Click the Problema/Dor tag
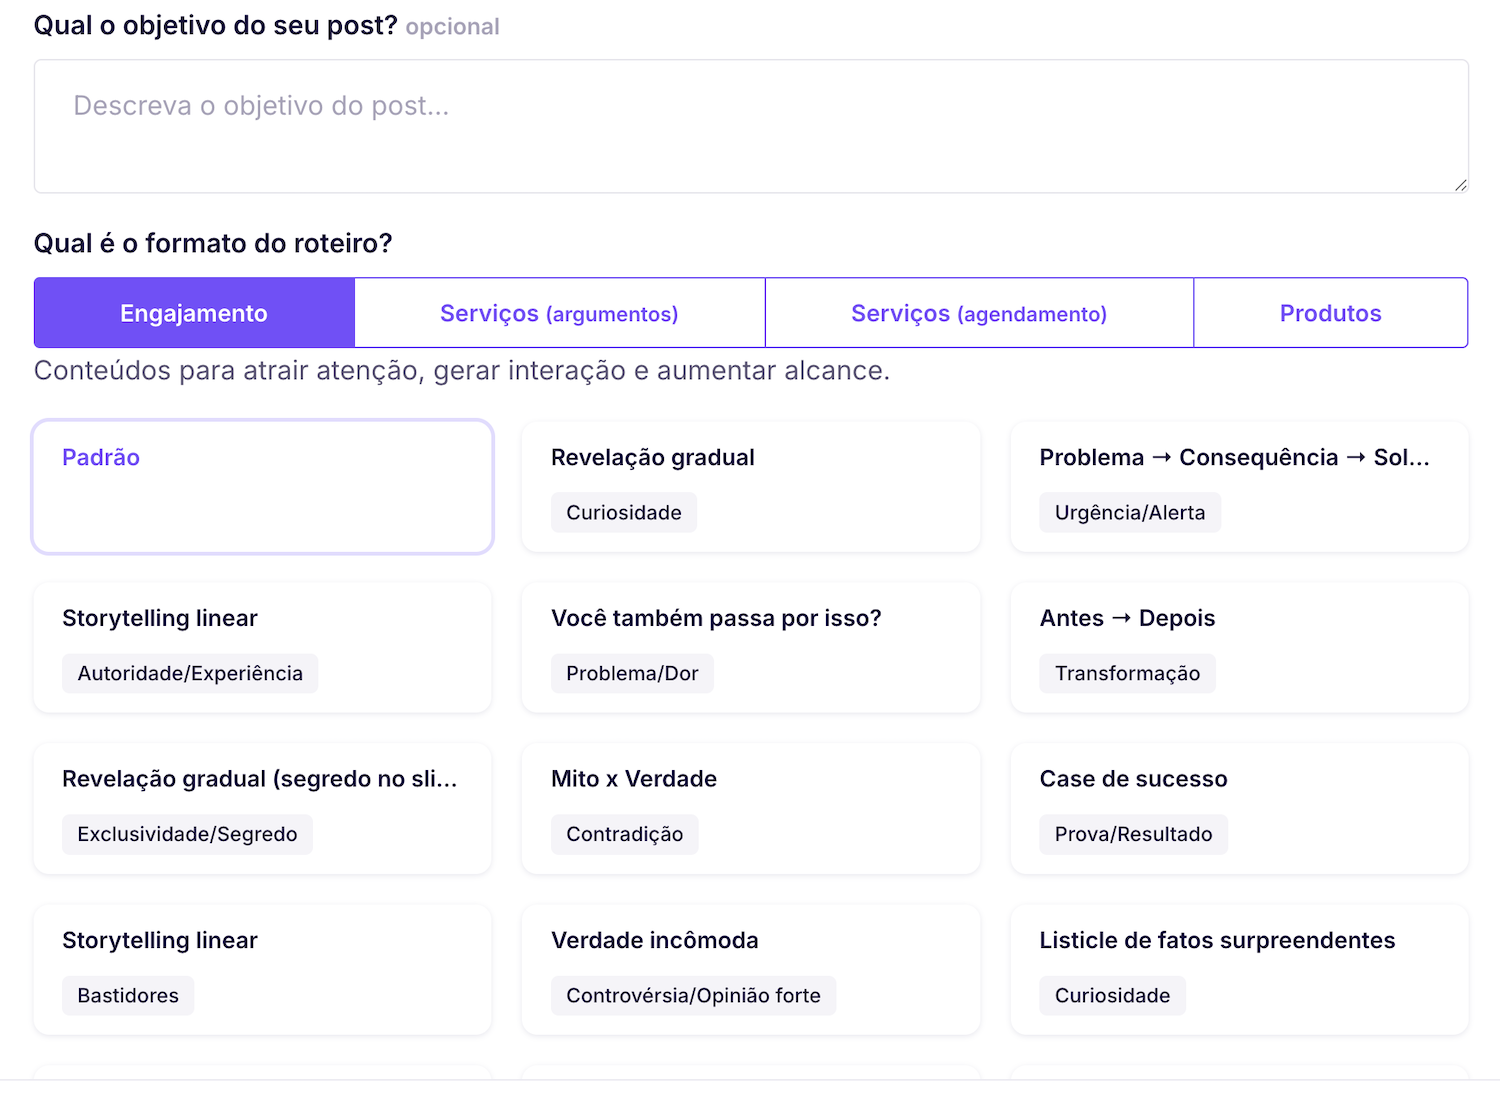Image resolution: width=1500 pixels, height=1099 pixels. click(x=632, y=674)
